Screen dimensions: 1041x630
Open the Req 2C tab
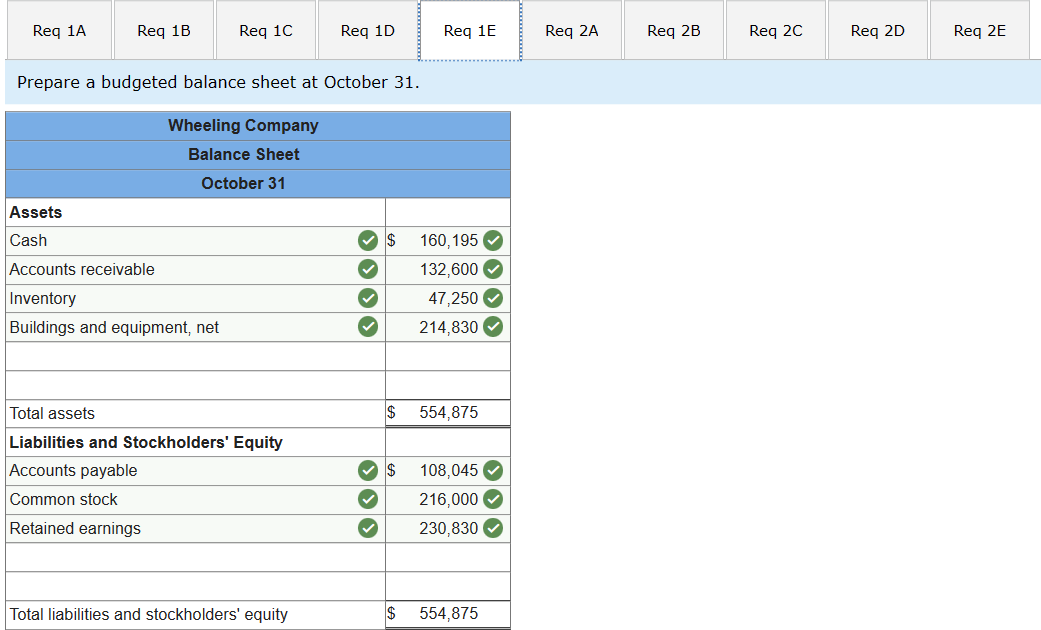pos(775,30)
